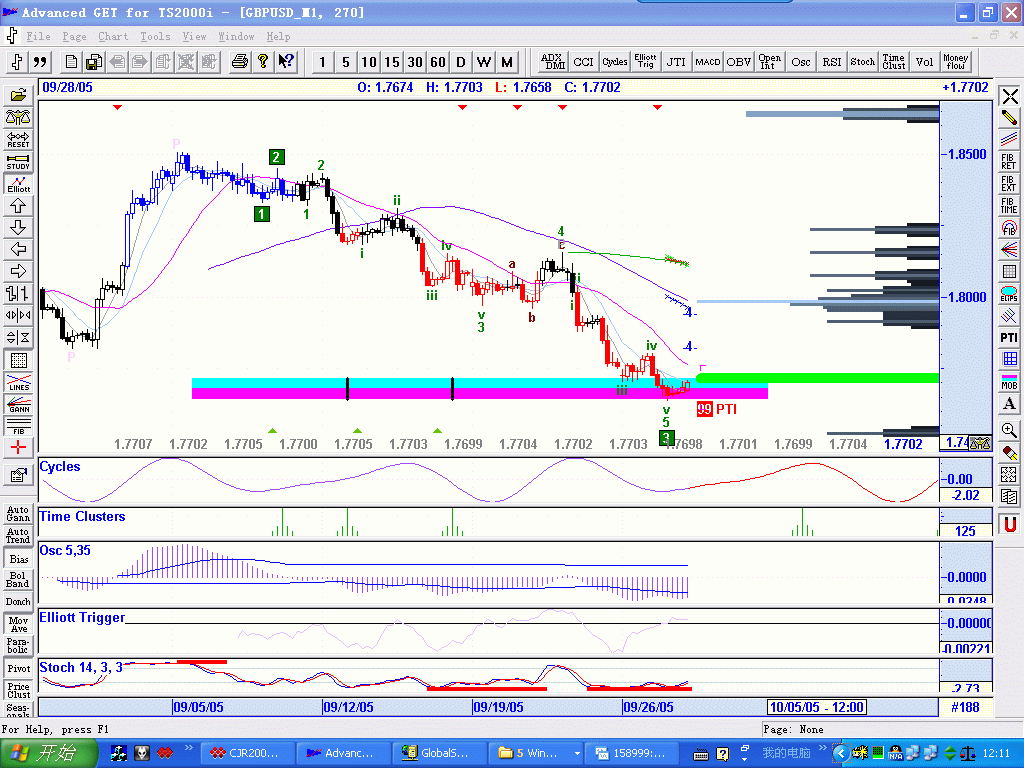
Task: Select Daily timeframe button D
Action: coord(460,62)
